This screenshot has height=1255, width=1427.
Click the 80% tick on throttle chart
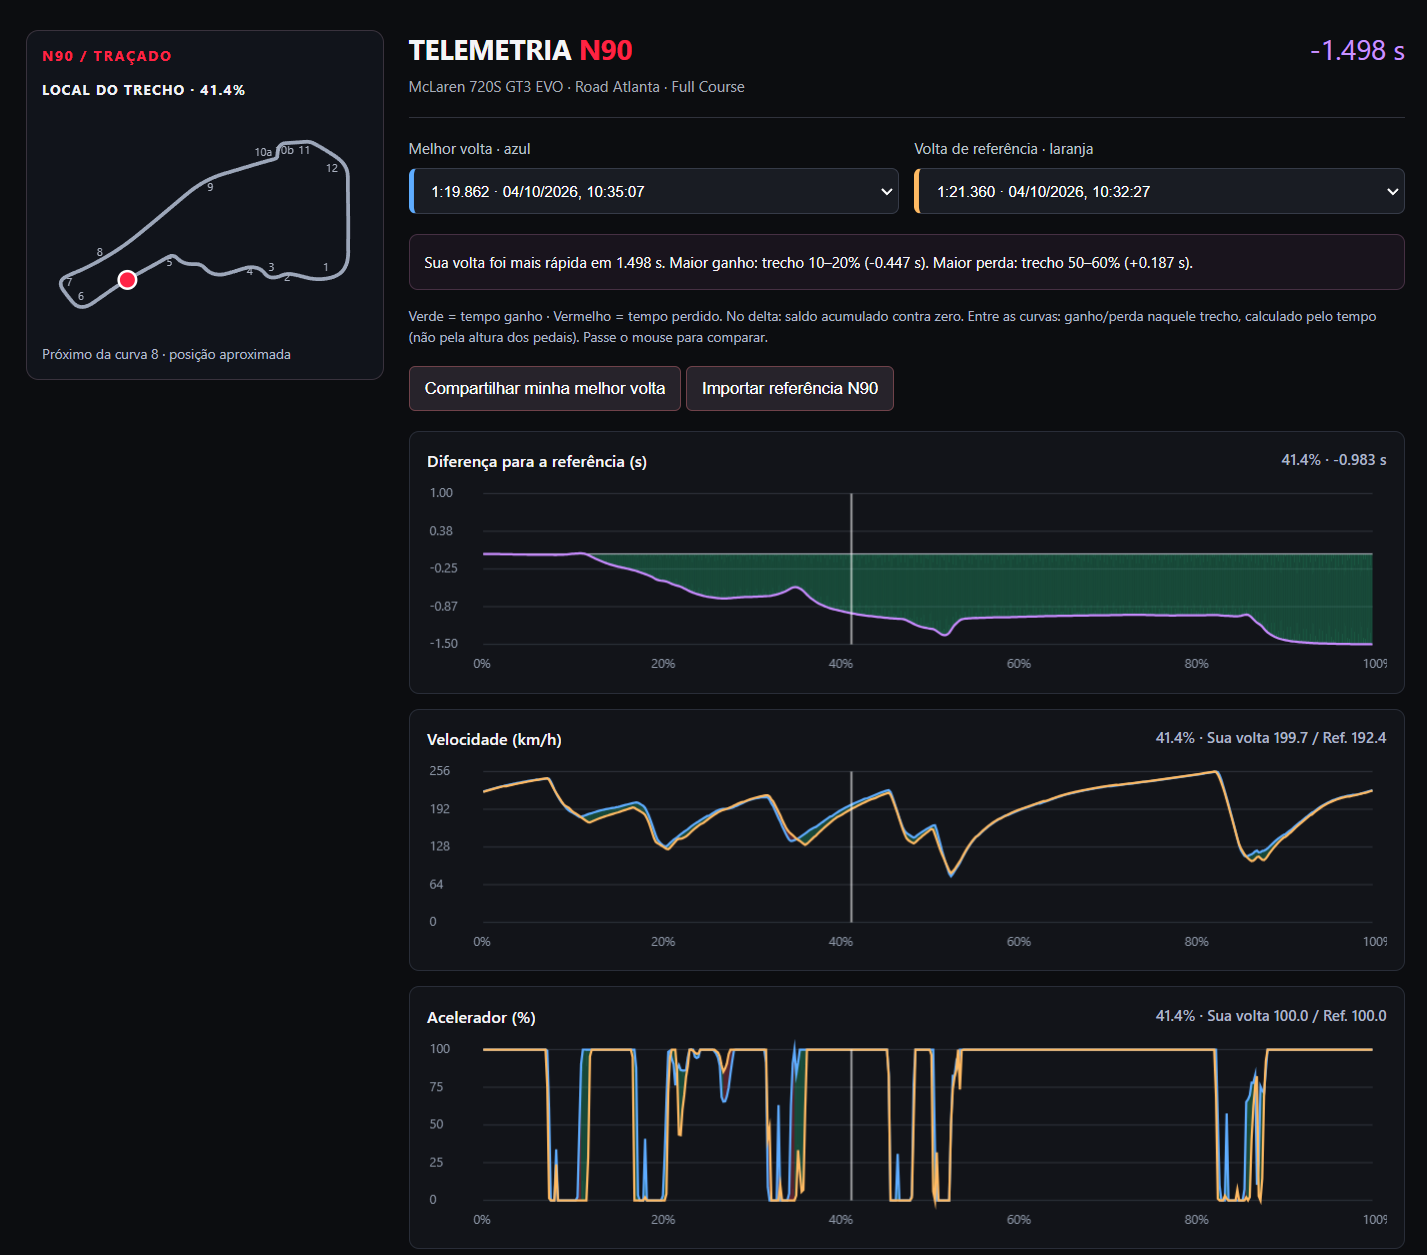coord(1196,1220)
